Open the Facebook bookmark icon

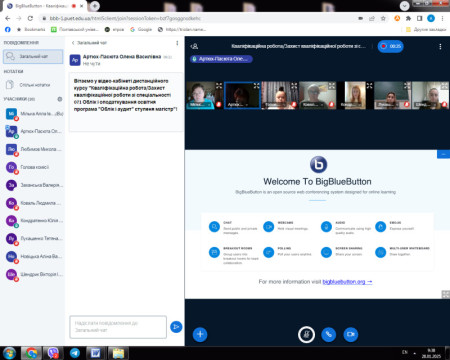pyautogui.click(x=8, y=29)
